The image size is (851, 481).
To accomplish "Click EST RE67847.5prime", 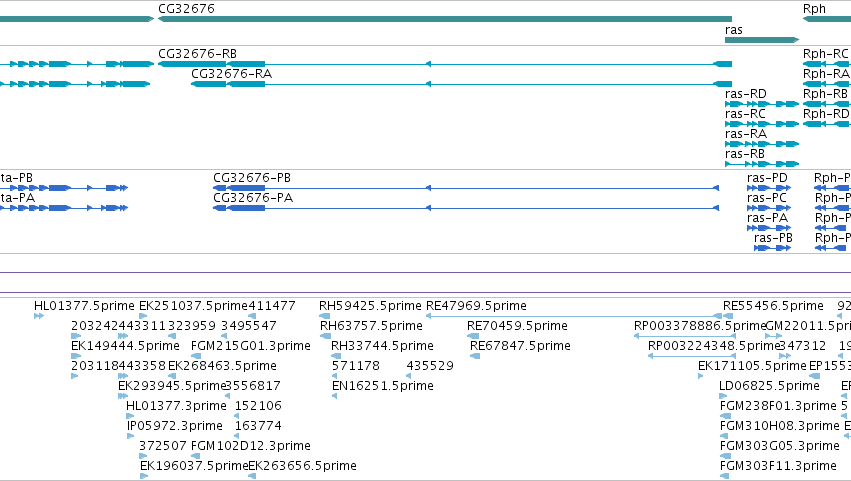I will (520, 346).
